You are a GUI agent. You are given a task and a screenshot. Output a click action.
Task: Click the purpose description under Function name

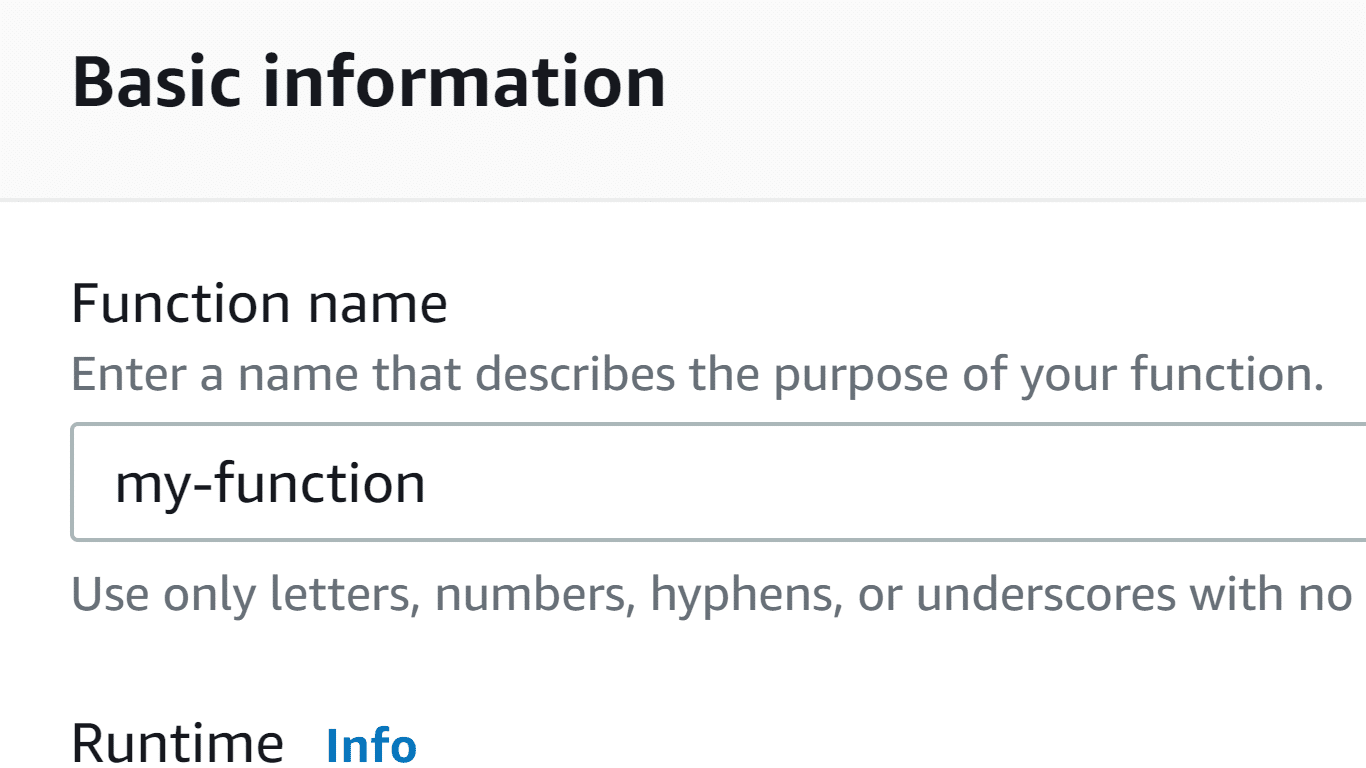tap(700, 373)
